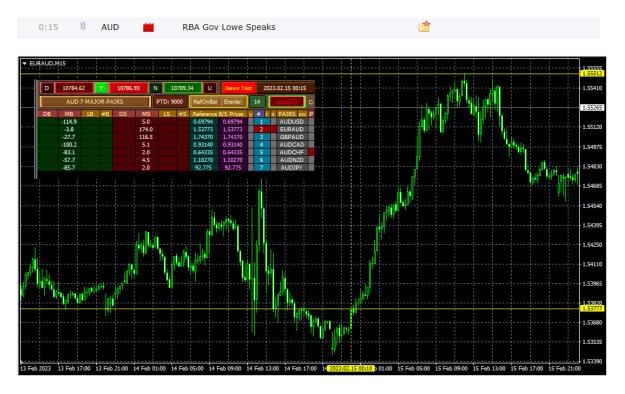The image size is (625, 394).
Task: Click the AUD currency label
Action: pyautogui.click(x=110, y=27)
